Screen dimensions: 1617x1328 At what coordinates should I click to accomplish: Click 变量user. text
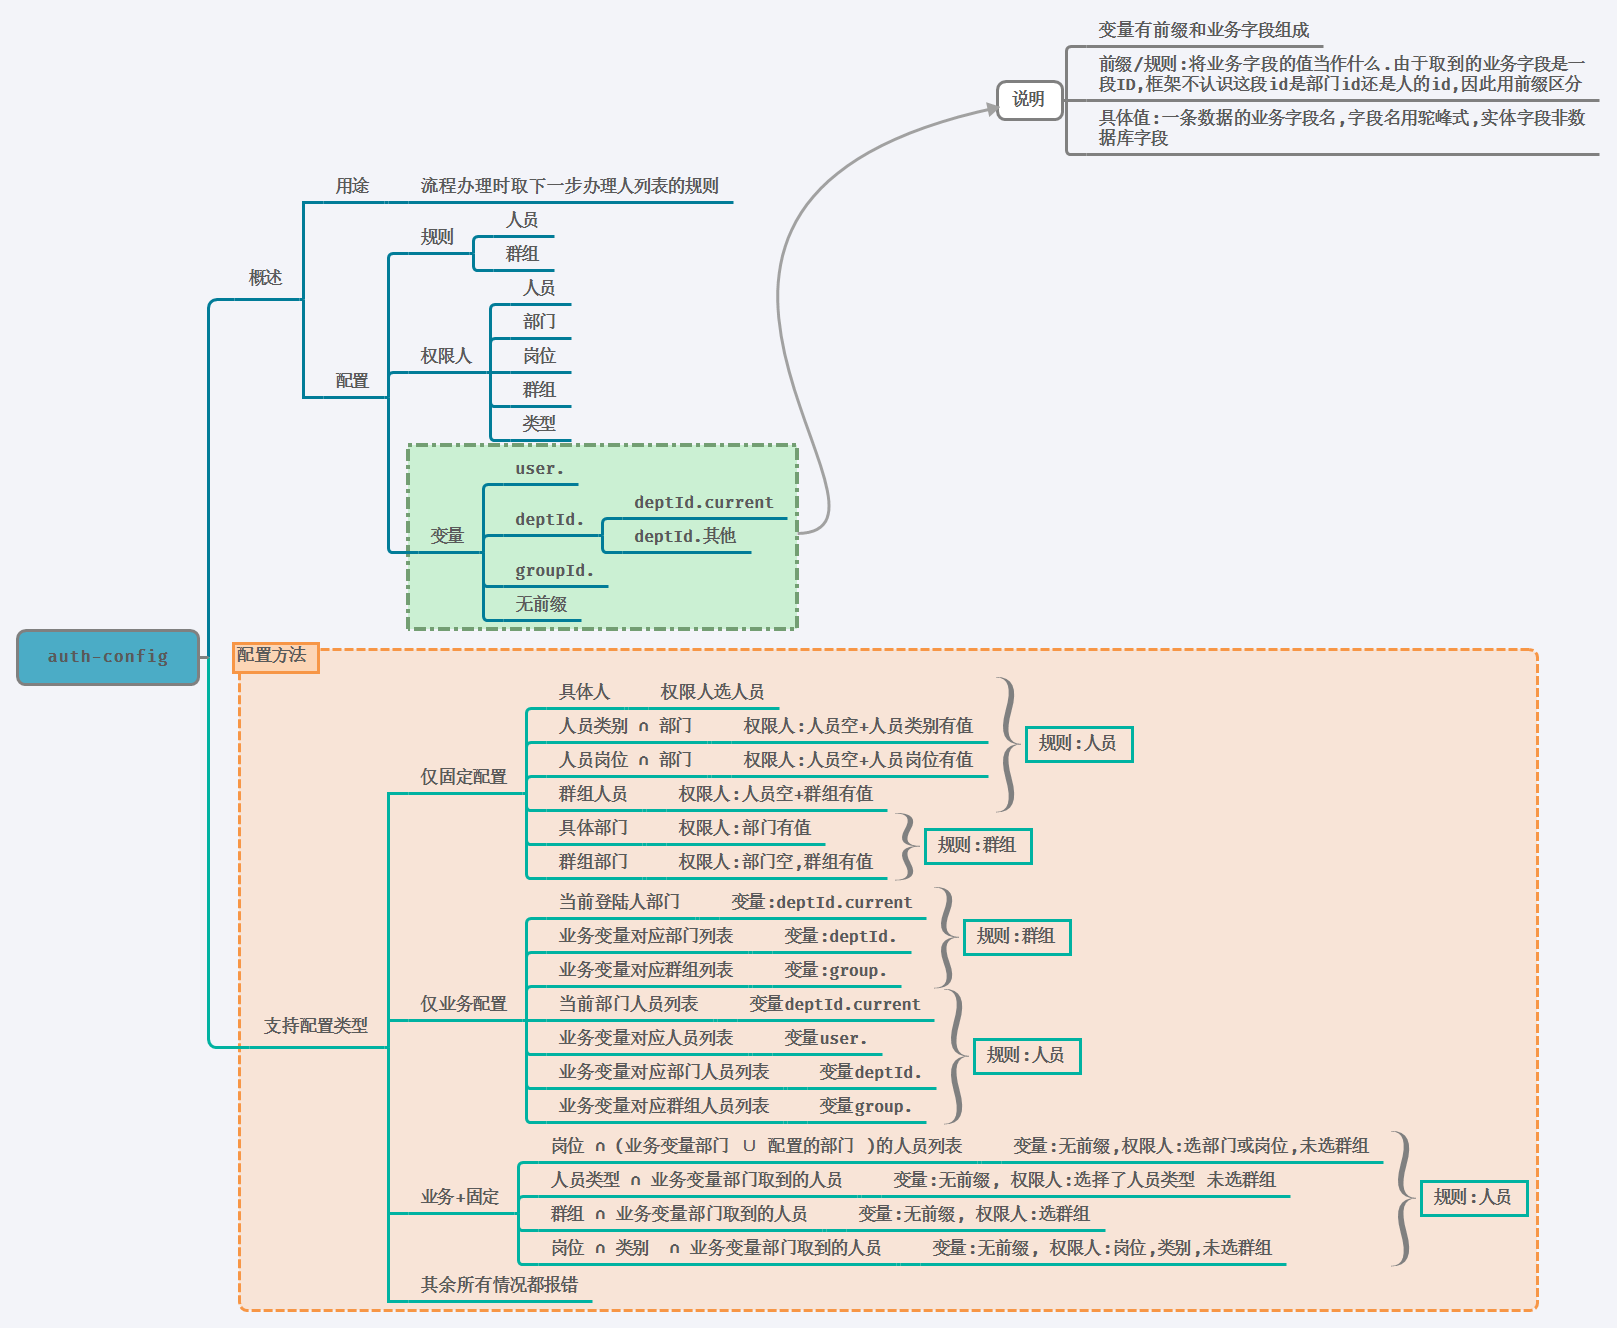[x=826, y=1039]
